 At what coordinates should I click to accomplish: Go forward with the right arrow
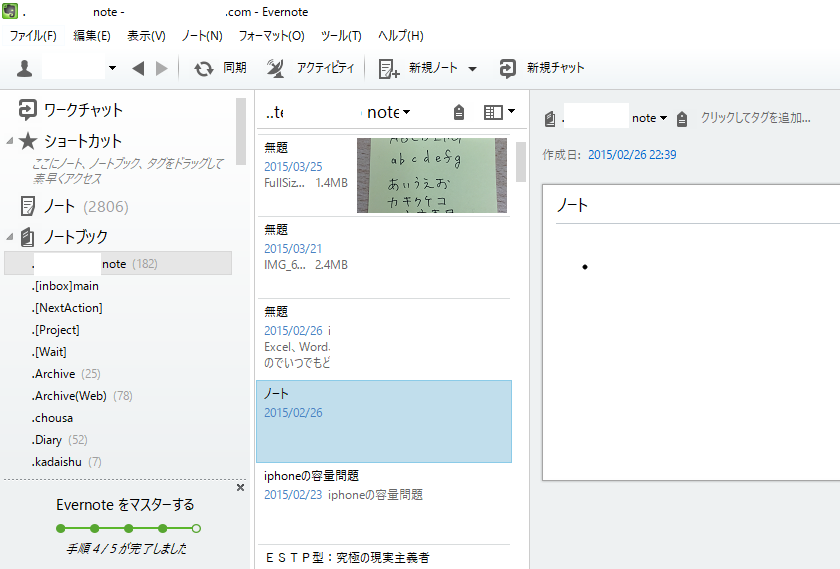[161, 68]
